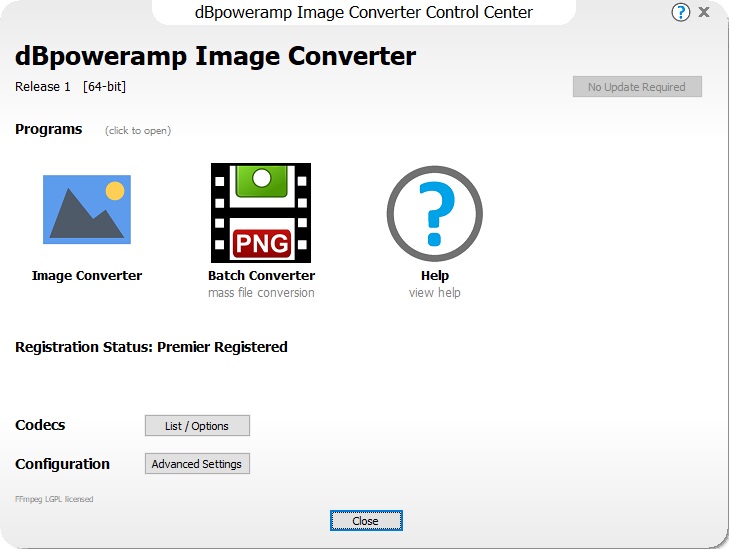Click the No Update Required button
The height and width of the screenshot is (549, 729).
637,87
